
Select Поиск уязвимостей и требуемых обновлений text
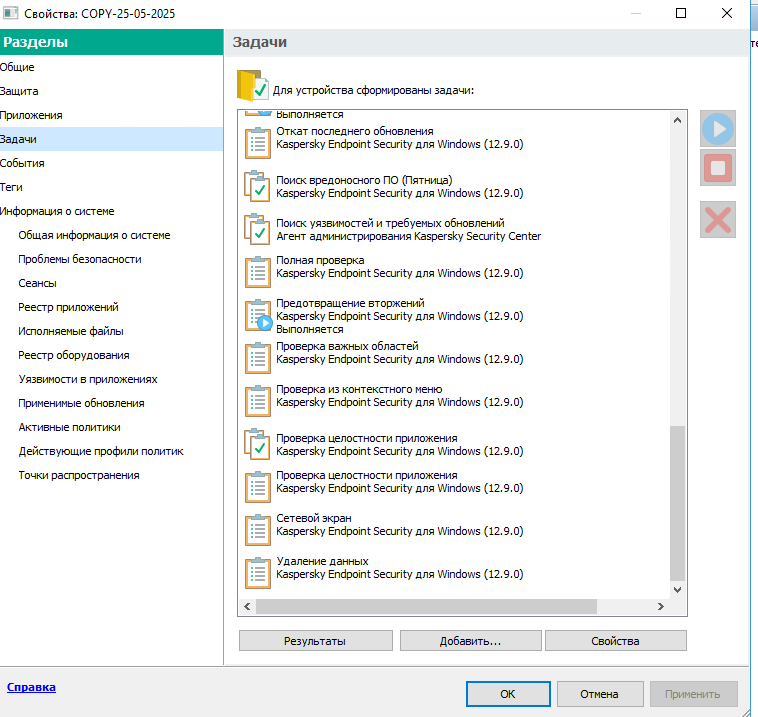(390, 223)
